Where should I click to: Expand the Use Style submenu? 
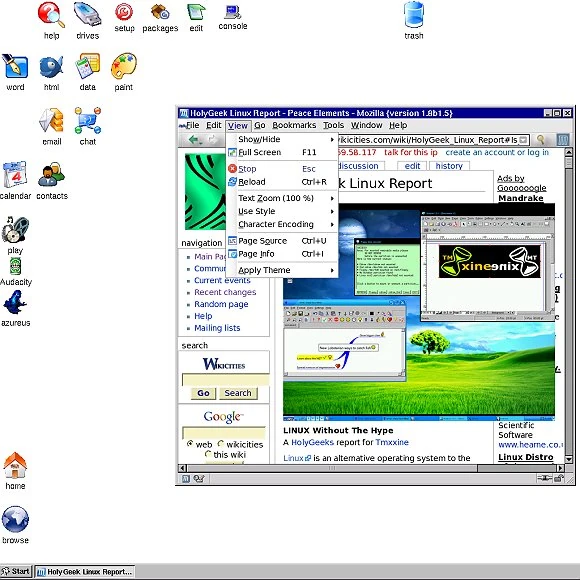(x=282, y=211)
